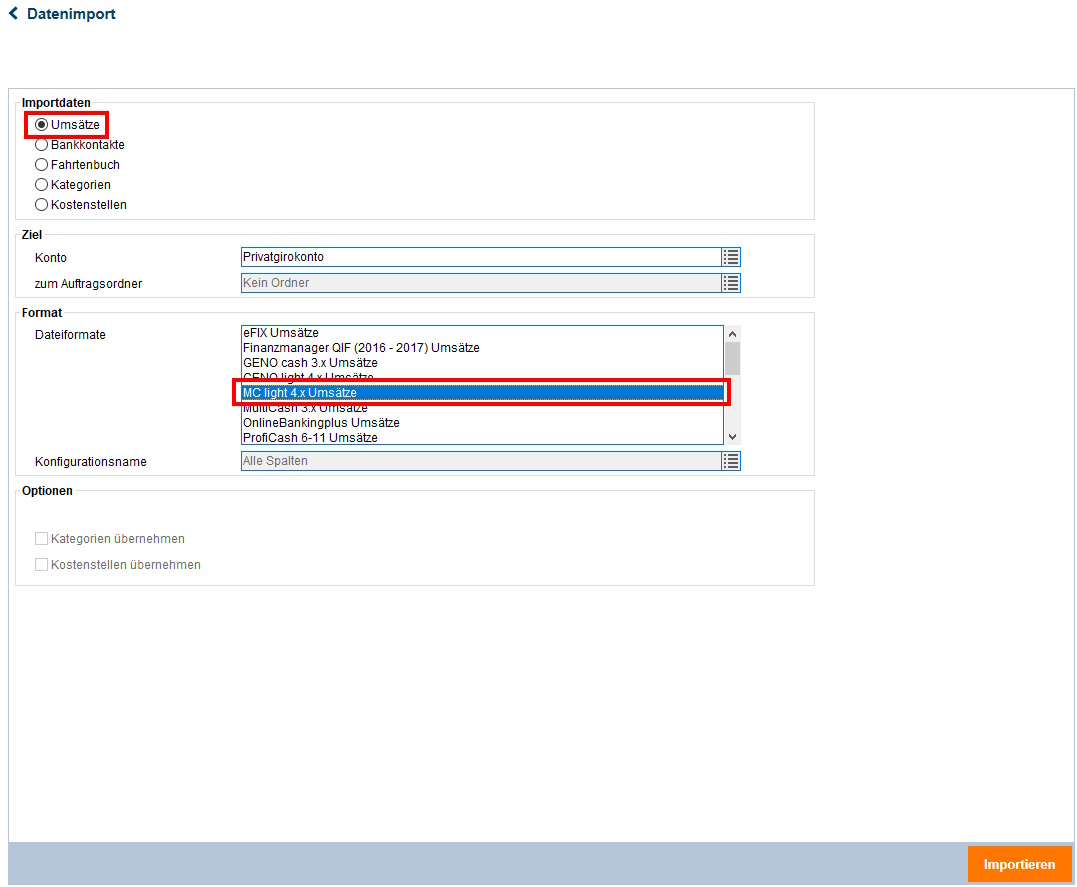Select Kategorien as import data
The width and height of the screenshot is (1077, 887).
pos(41,185)
